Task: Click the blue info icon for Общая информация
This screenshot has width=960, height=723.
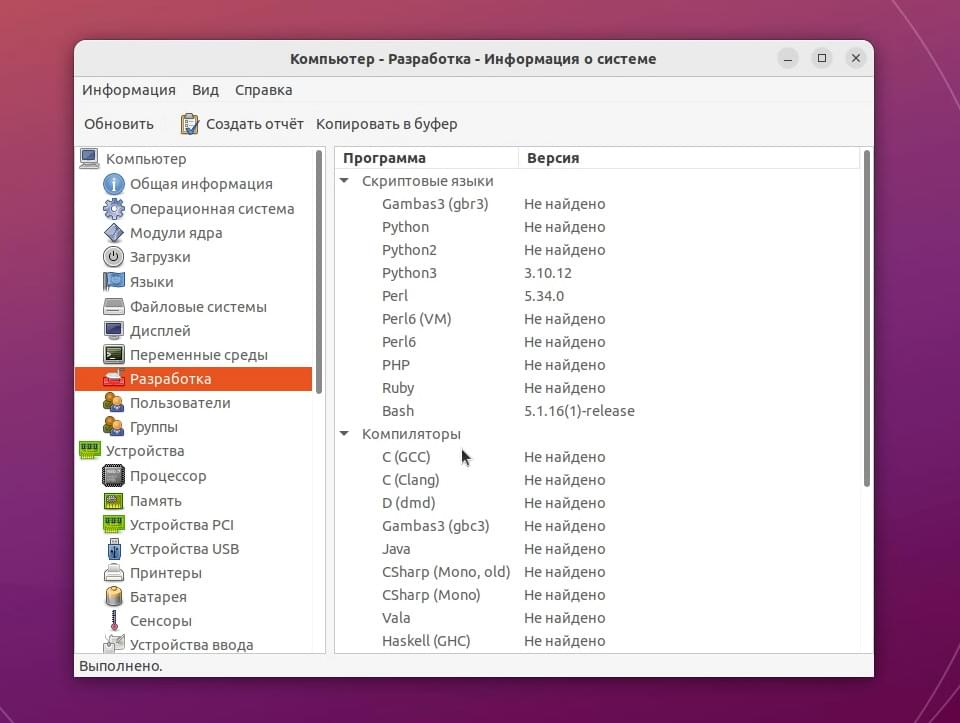Action: (x=113, y=184)
